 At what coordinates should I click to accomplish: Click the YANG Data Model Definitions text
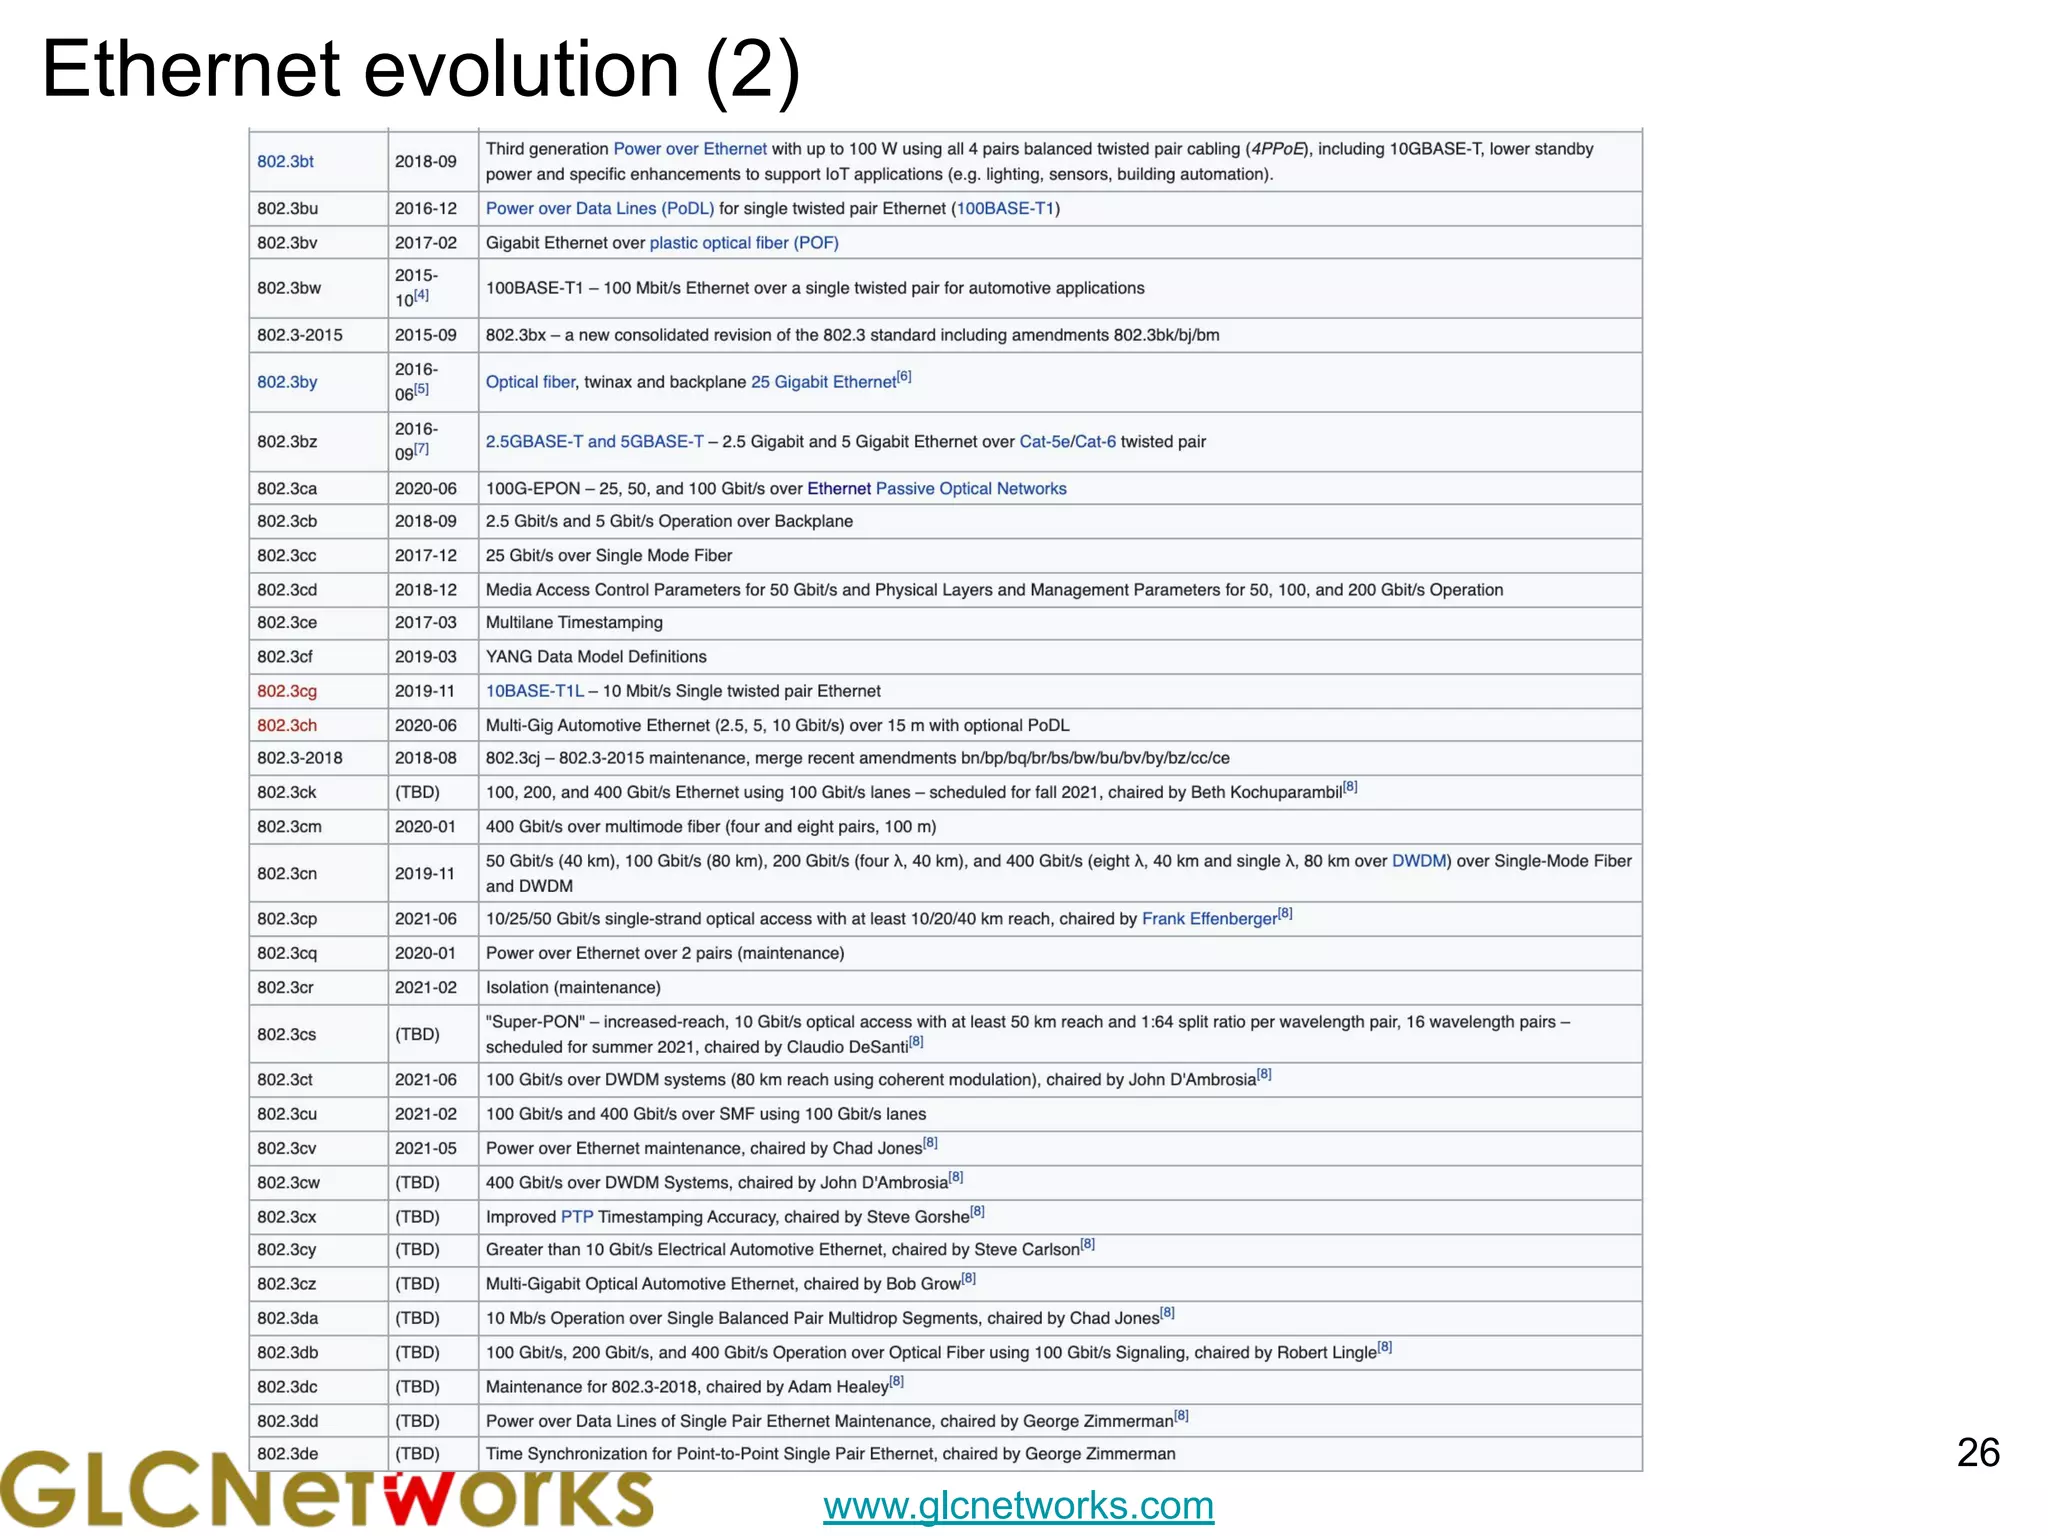coord(596,656)
